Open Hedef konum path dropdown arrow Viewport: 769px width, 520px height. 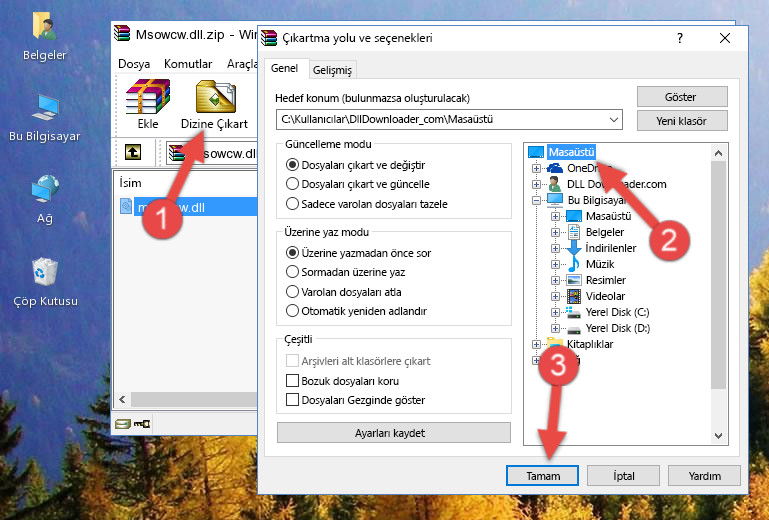614,120
